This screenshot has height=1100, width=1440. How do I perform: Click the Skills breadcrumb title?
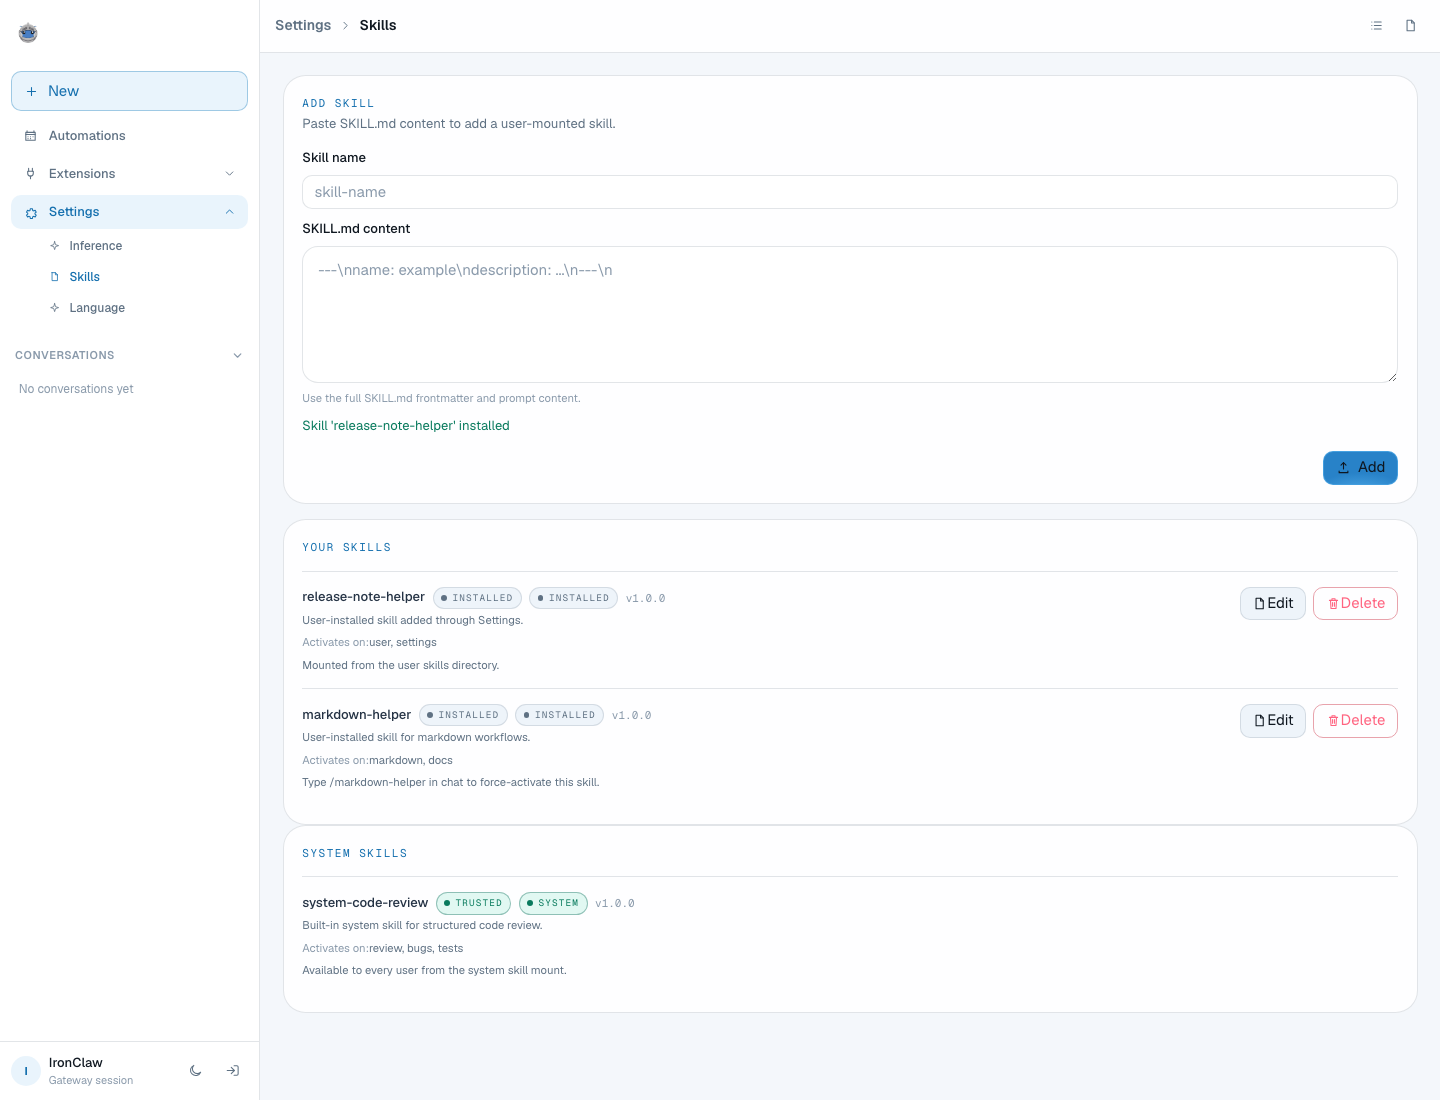(x=378, y=26)
